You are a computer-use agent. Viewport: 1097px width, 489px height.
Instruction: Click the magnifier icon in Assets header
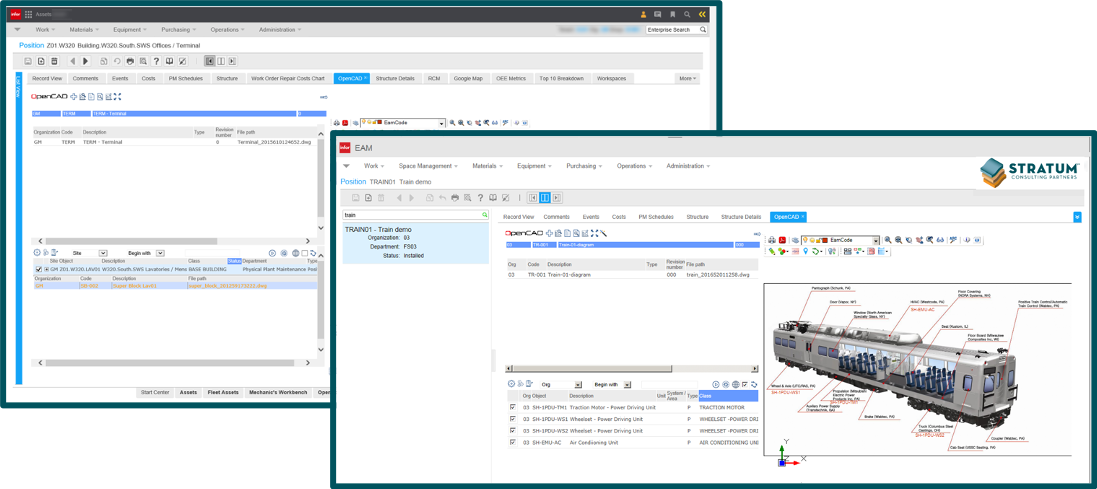point(687,14)
